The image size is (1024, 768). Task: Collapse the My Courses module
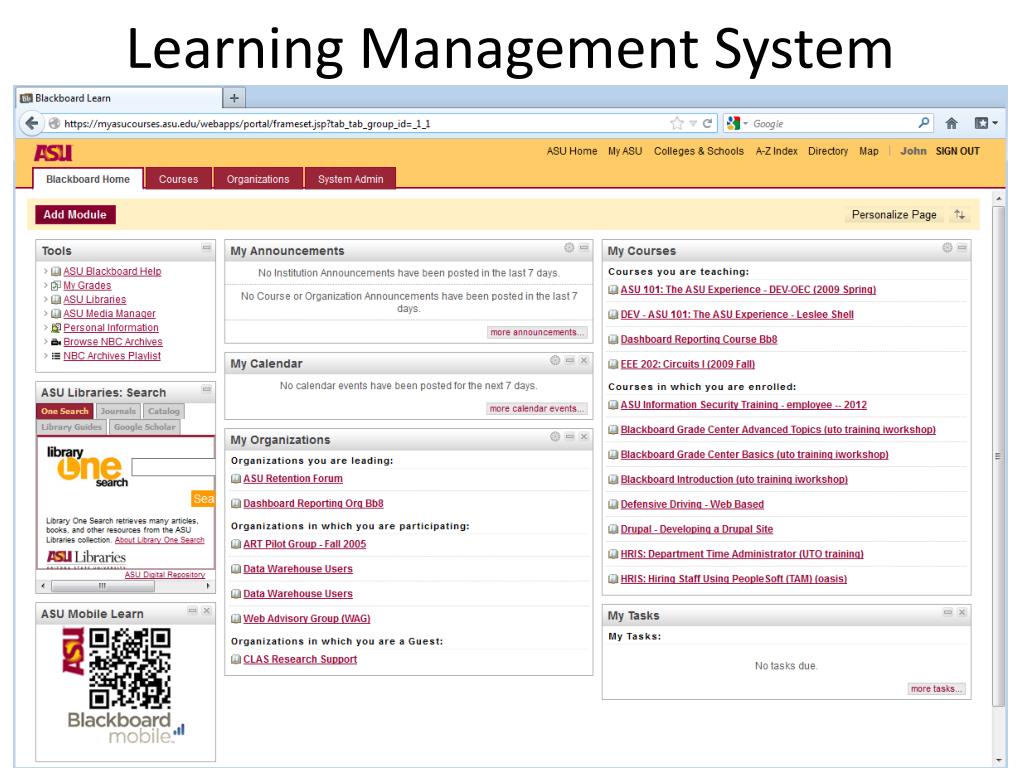962,248
